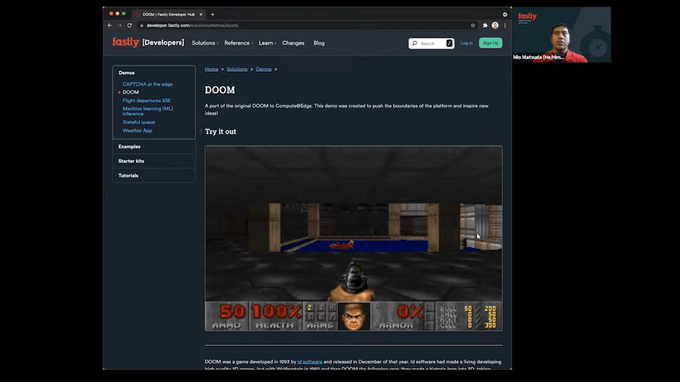Open Machine learning (ML) inference demo

(x=147, y=111)
